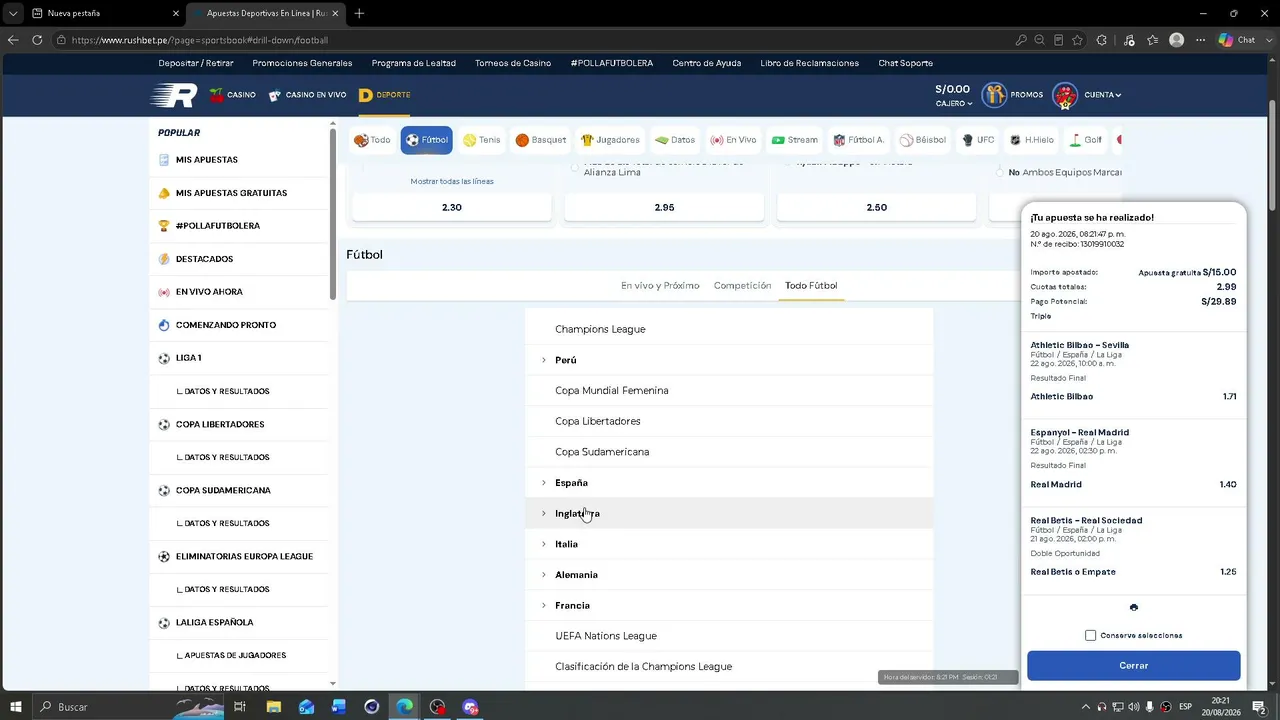Select the H.Hielo sport filter
The image size is (1280, 720).
[x=1032, y=140]
